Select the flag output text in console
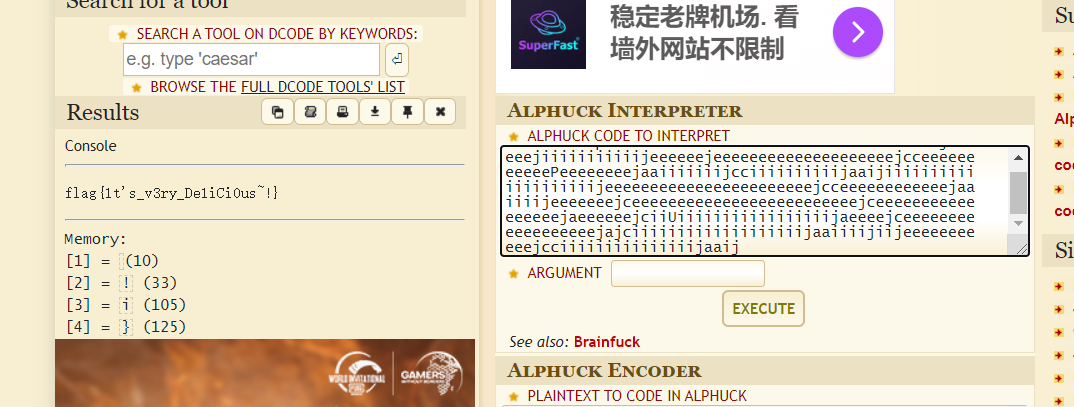This screenshot has height=407, width=1074. [x=172, y=193]
